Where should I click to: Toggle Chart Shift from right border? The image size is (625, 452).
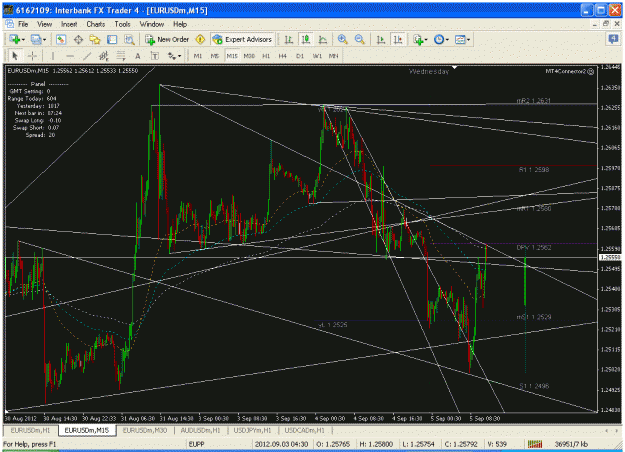pyautogui.click(x=398, y=39)
